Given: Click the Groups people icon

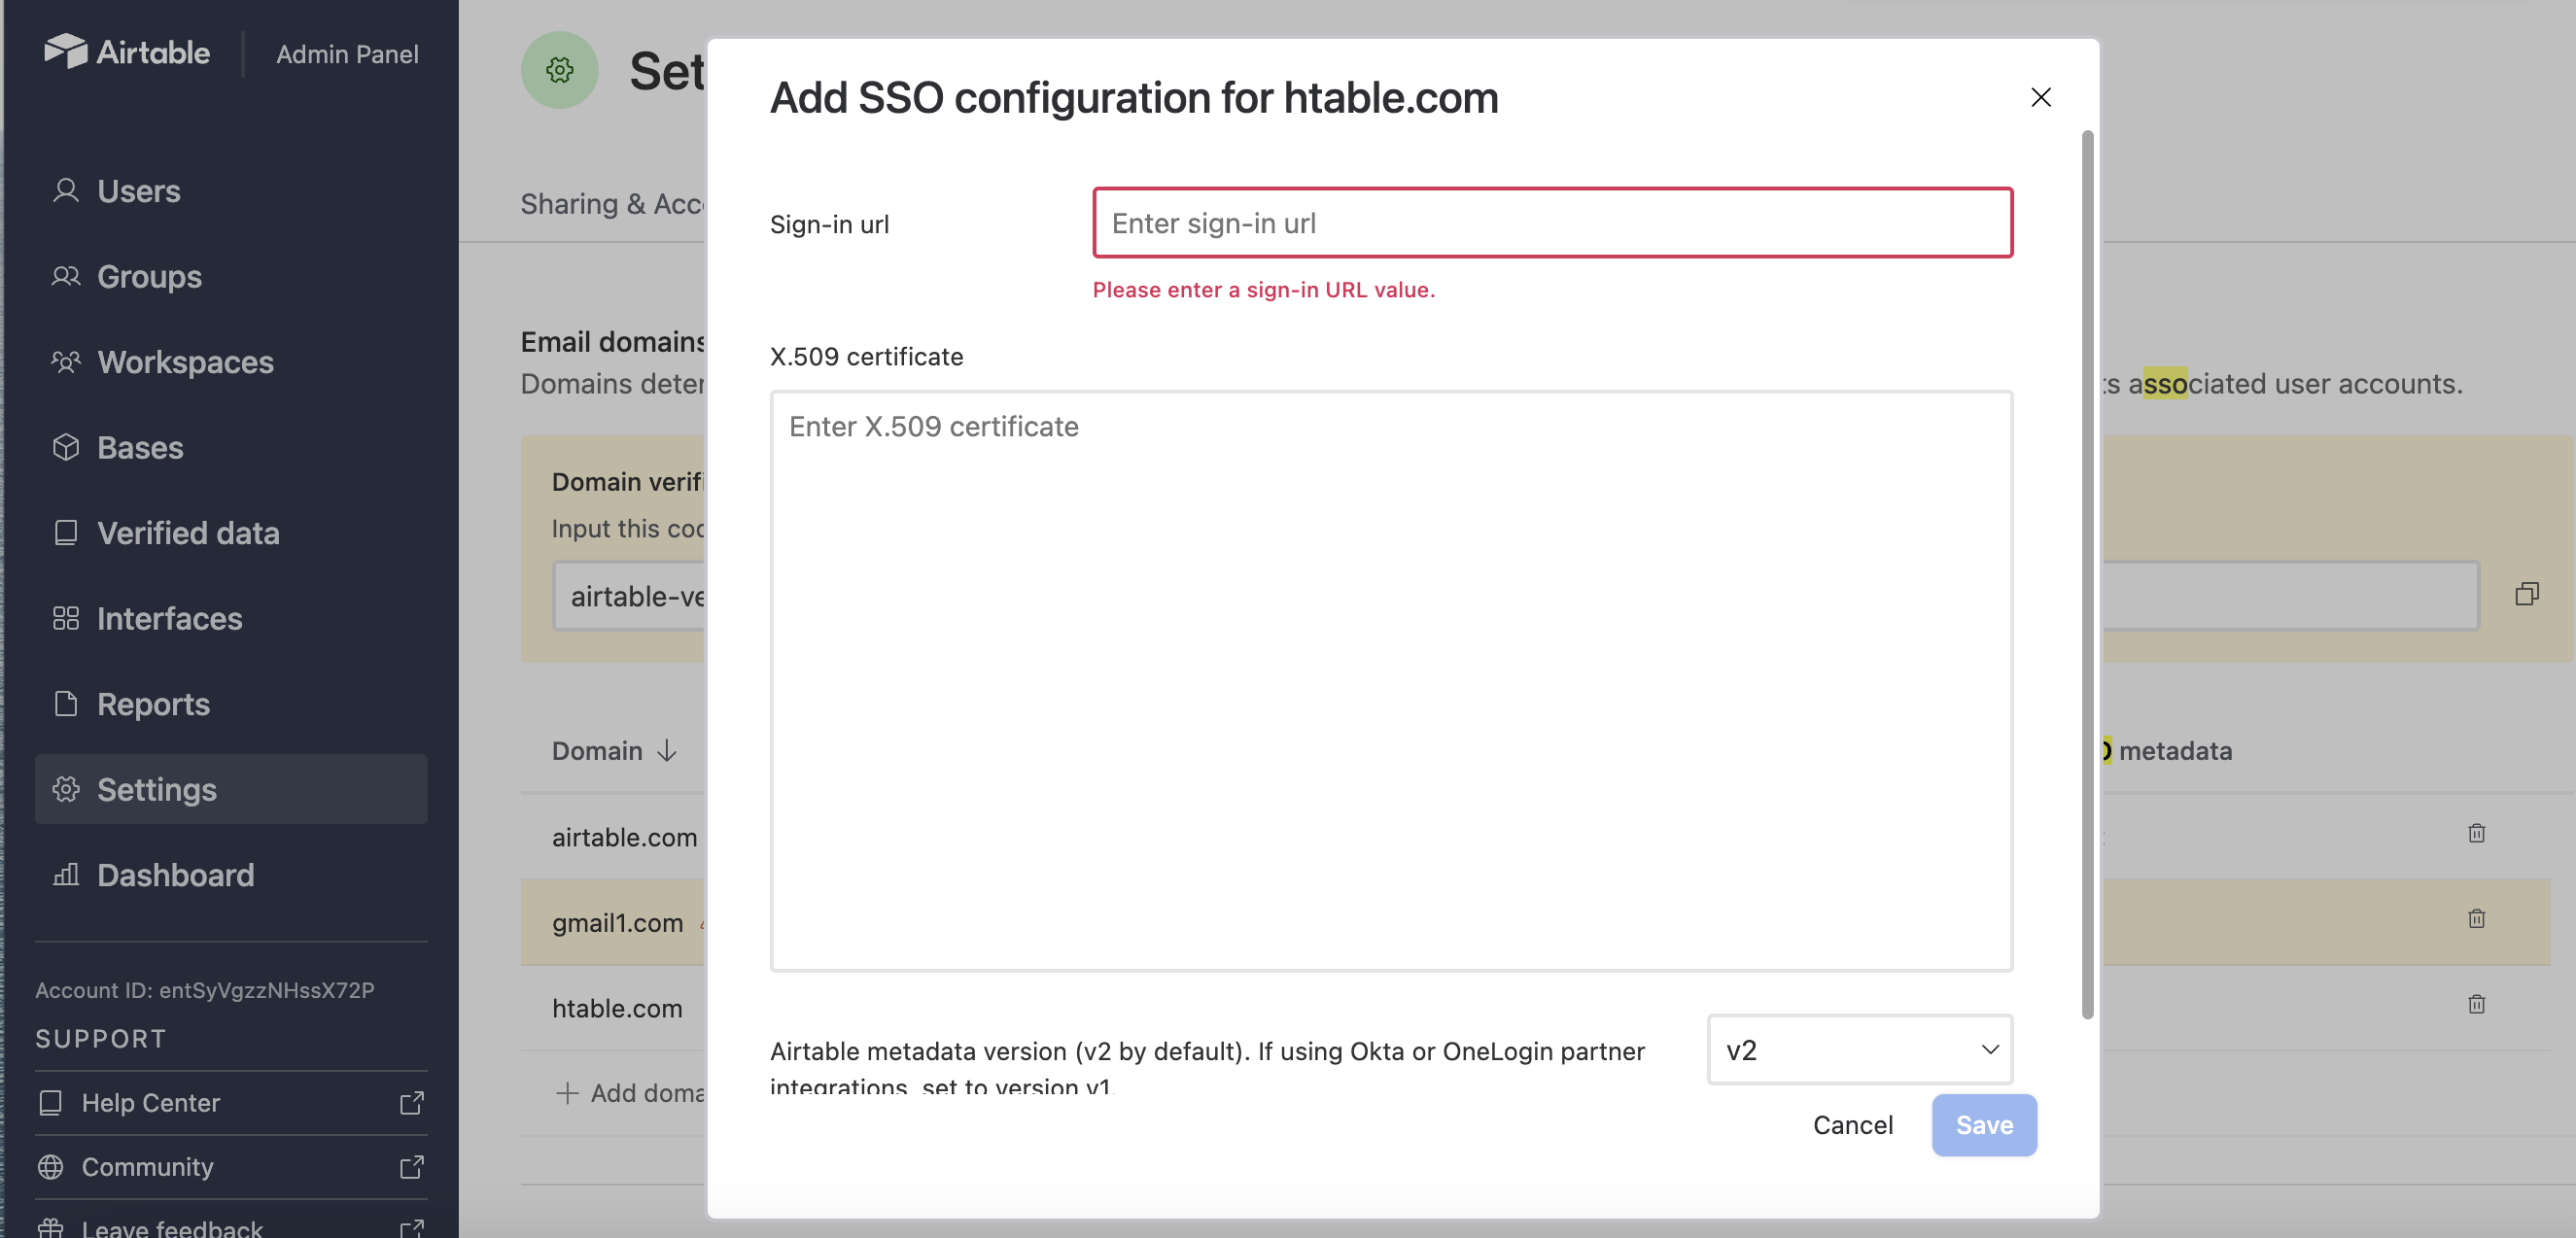Looking at the screenshot, I should click(x=66, y=276).
